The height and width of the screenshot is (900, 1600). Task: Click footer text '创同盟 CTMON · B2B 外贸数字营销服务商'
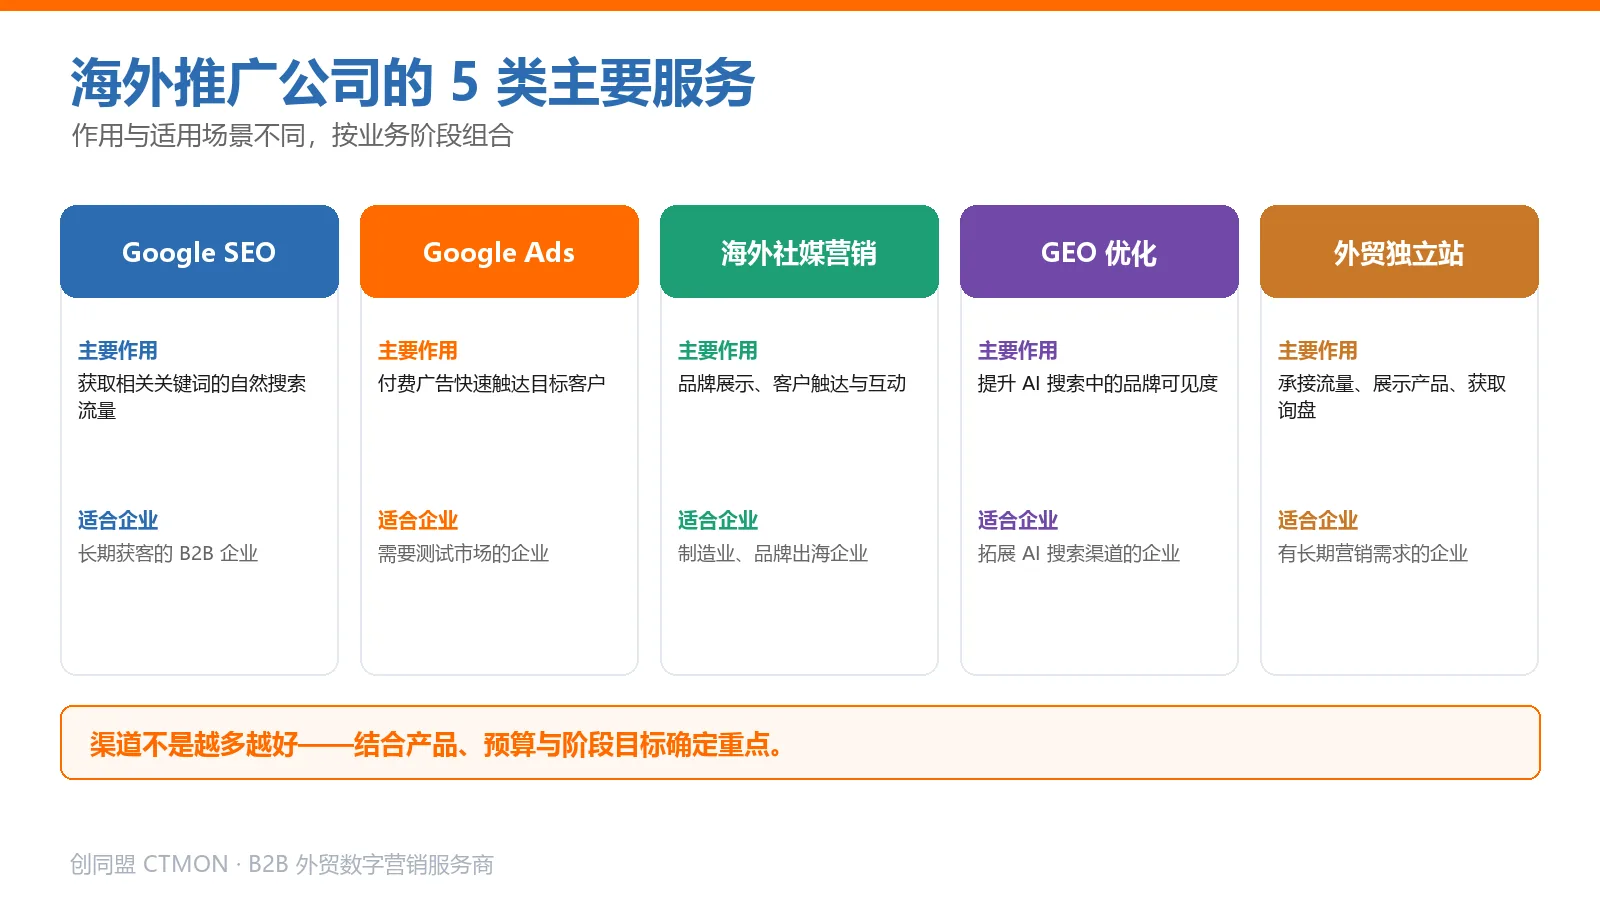click(x=282, y=865)
